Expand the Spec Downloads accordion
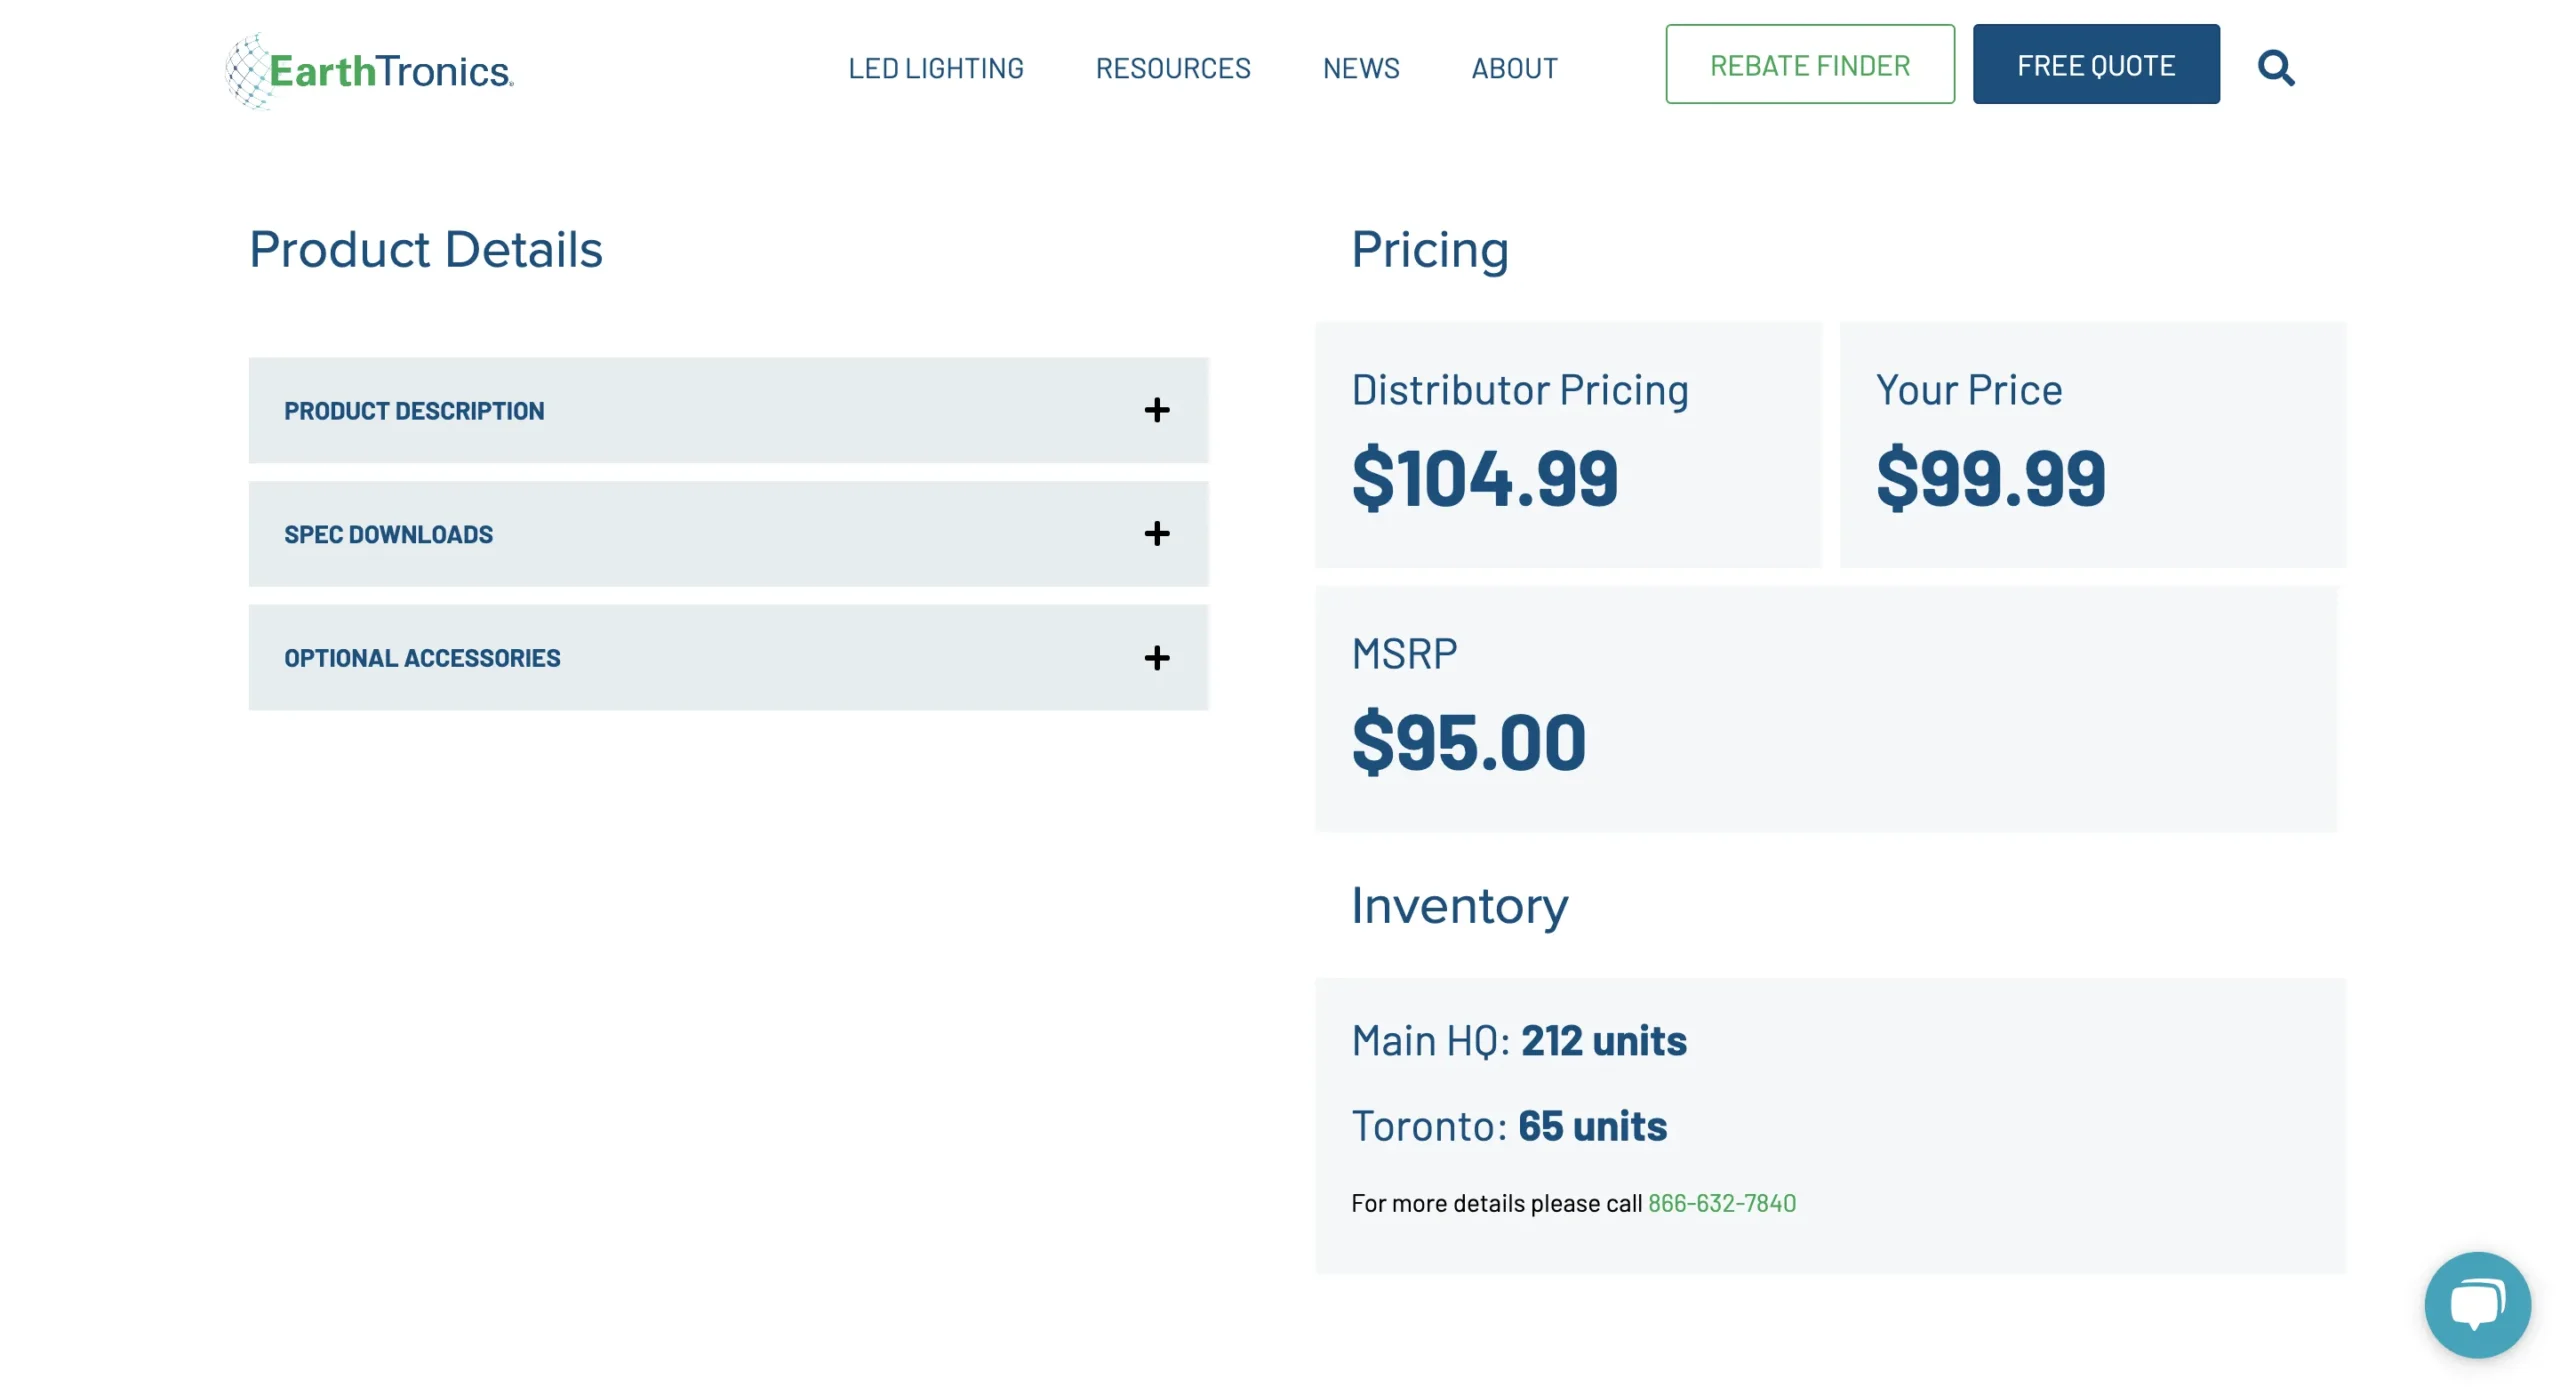Viewport: 2560px width, 1387px height. pyautogui.click(x=388, y=535)
